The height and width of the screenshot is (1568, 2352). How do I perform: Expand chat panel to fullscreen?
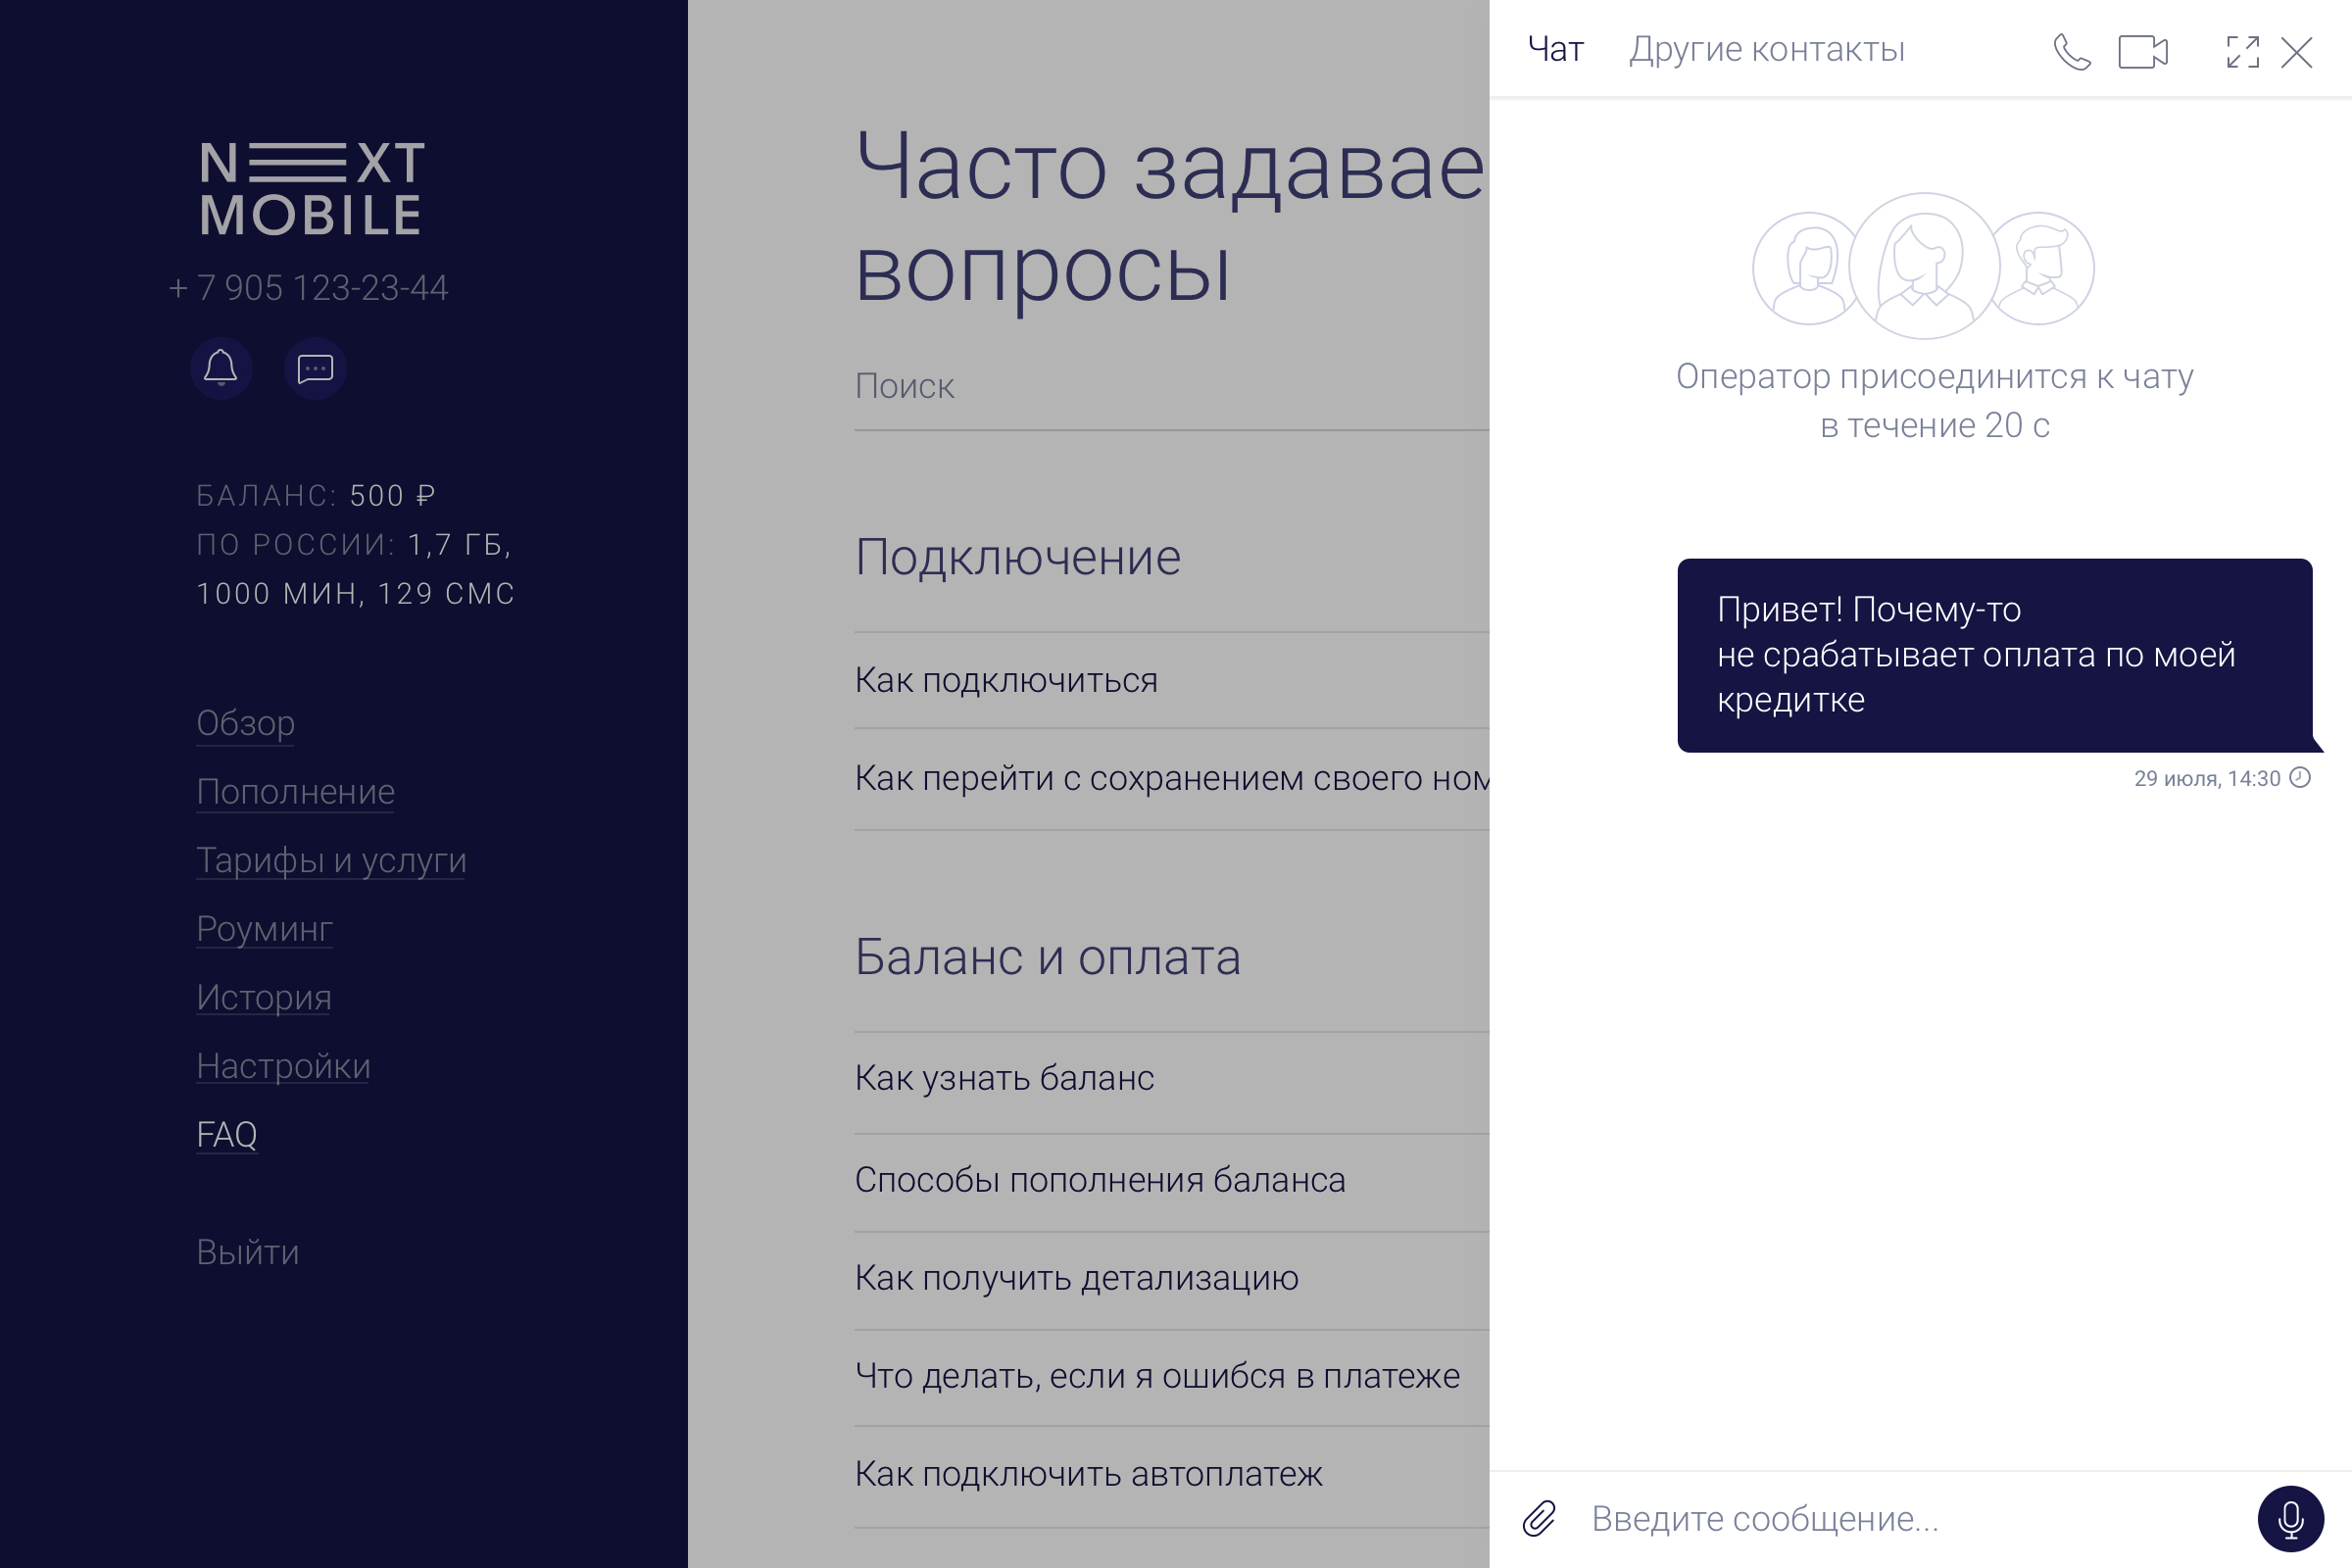tap(2242, 51)
